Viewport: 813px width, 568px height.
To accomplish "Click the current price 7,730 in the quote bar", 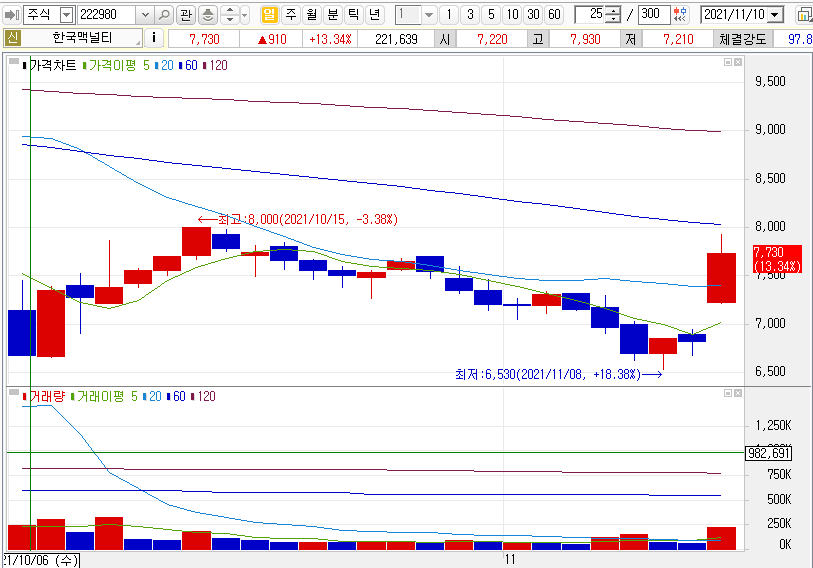I will 204,39.
